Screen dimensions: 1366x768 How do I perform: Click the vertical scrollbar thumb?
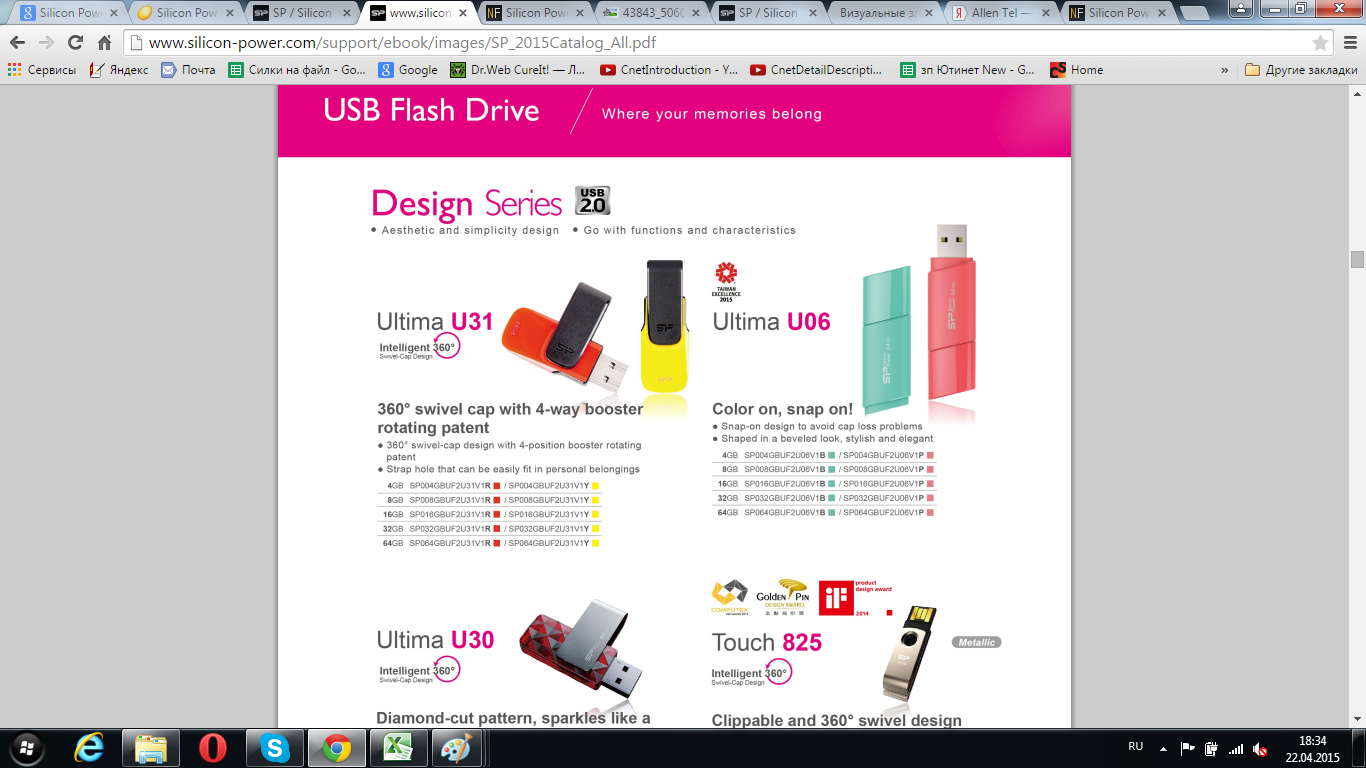[x=1357, y=260]
